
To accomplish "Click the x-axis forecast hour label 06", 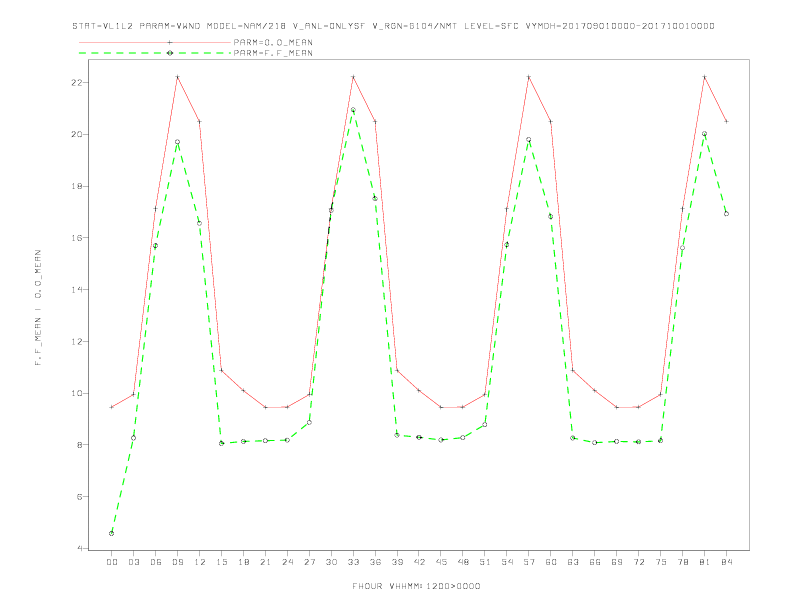I will (x=156, y=562).
